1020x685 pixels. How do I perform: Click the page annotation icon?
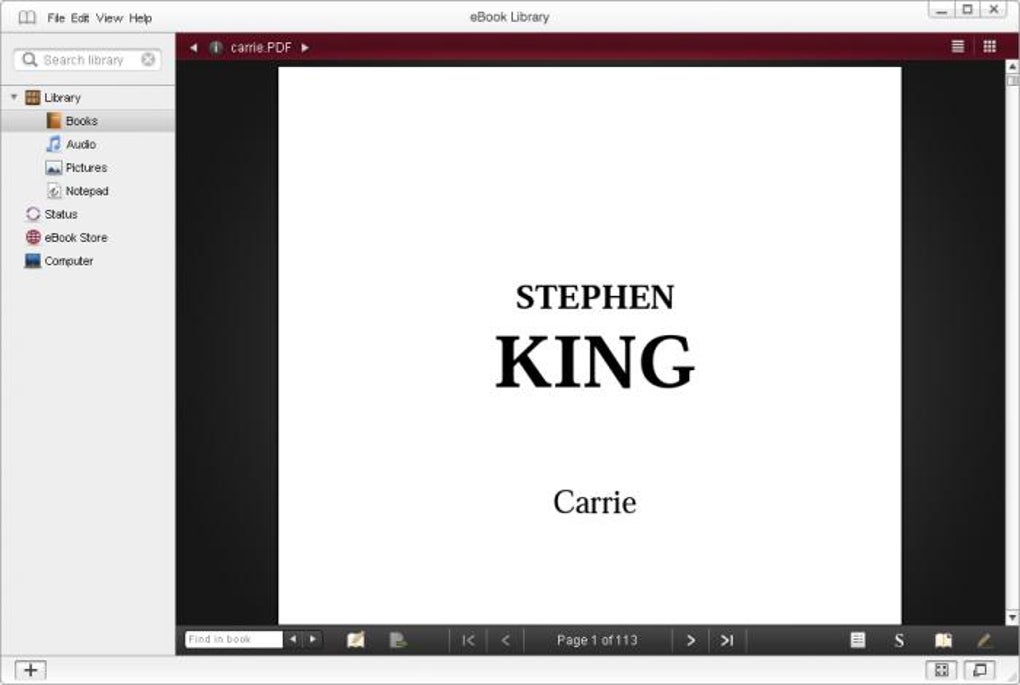(x=397, y=640)
